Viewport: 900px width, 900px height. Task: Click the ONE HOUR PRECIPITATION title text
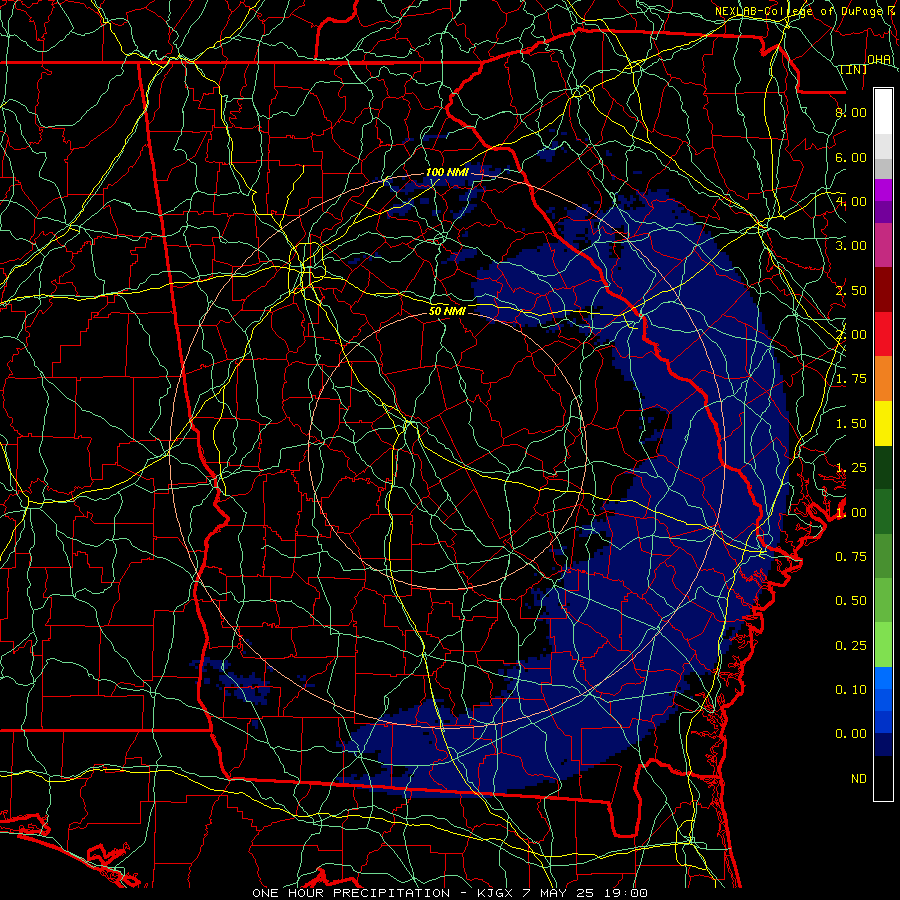(x=351, y=893)
